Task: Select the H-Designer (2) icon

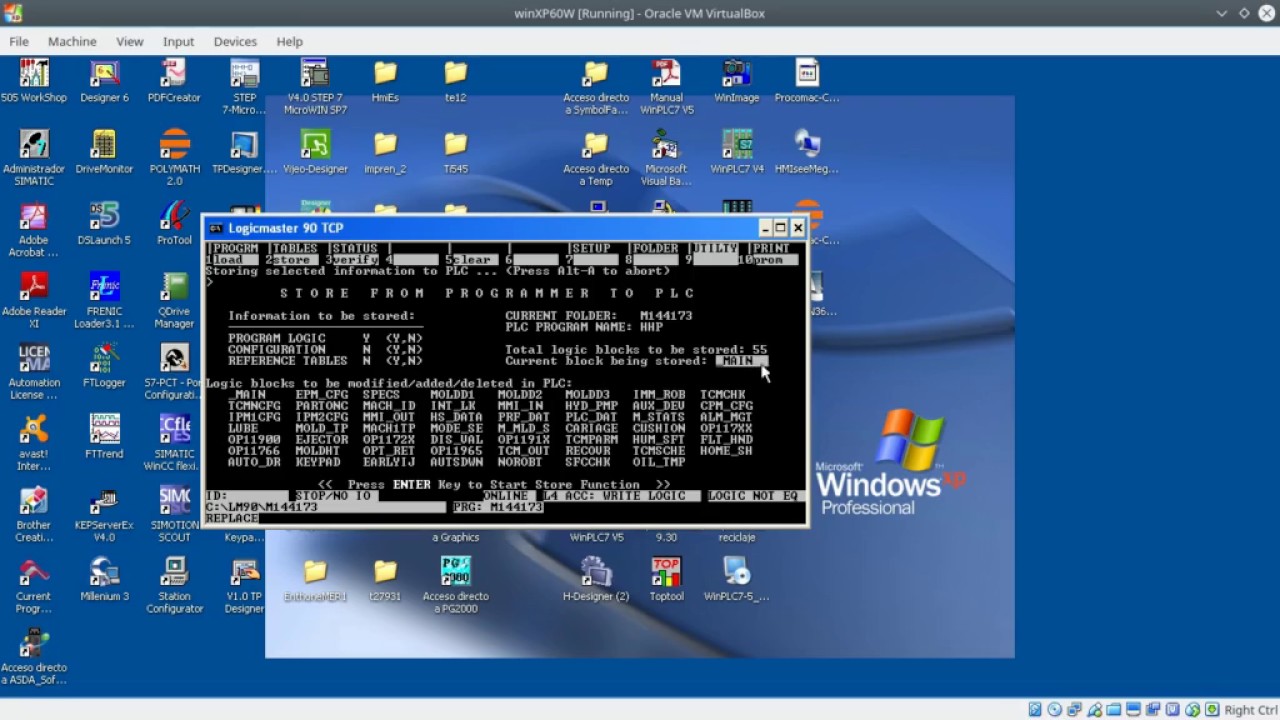Action: [596, 578]
